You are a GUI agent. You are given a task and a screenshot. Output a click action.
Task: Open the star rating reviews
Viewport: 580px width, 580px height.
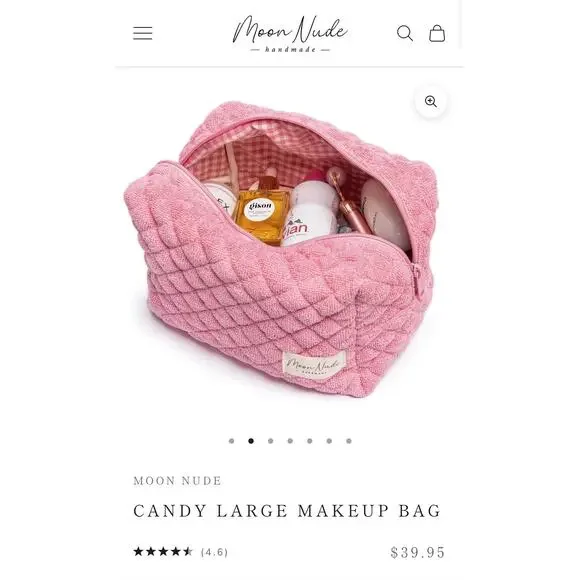click(163, 552)
